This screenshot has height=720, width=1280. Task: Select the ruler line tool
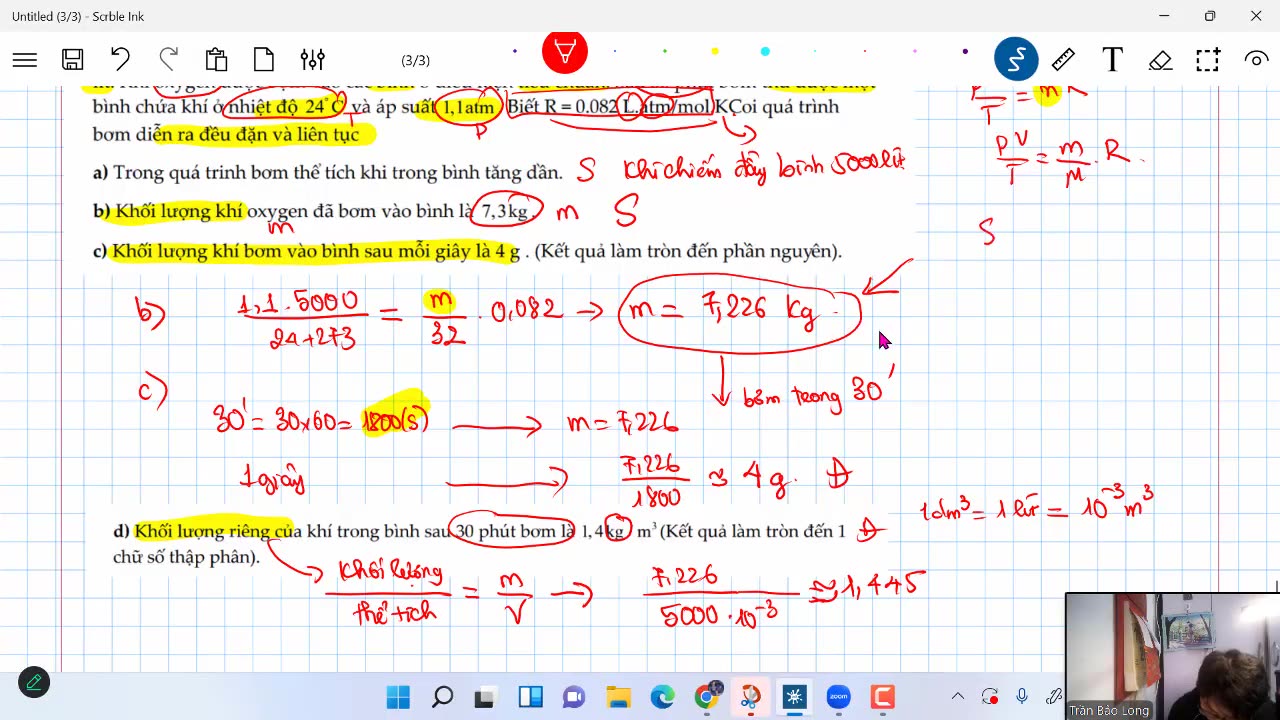point(1064,60)
